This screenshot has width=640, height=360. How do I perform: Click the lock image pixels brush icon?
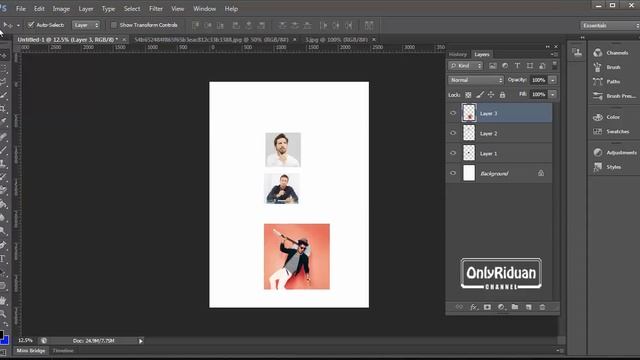coord(480,95)
